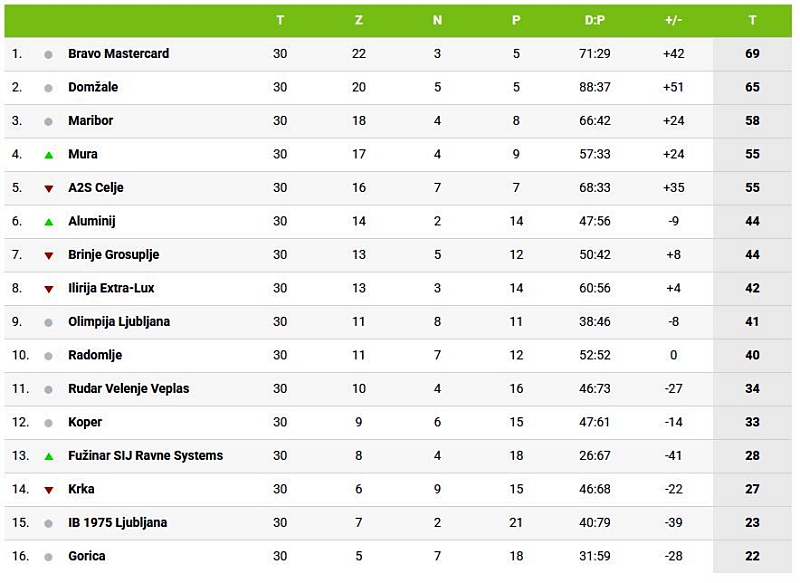Viewport: 800px width, 583px height.
Task: Click Radomlje's 40 points cell
Action: point(752,355)
